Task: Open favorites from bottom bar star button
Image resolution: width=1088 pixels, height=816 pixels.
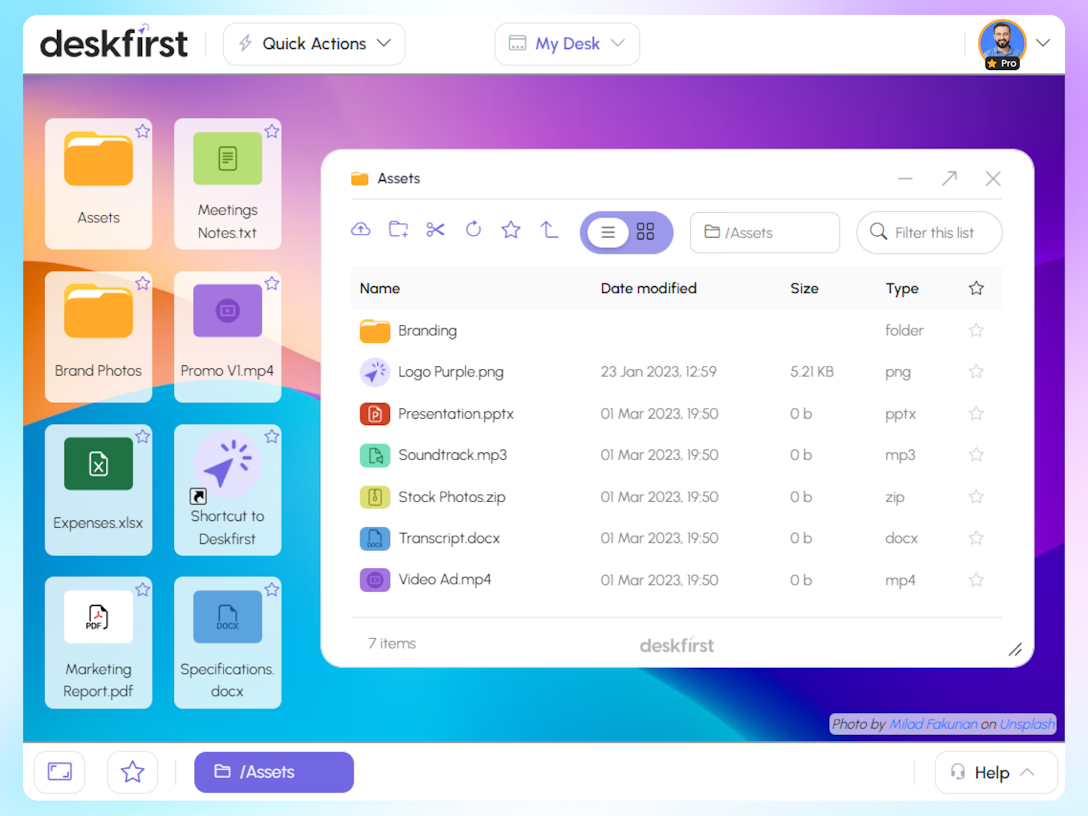Action: (x=132, y=772)
